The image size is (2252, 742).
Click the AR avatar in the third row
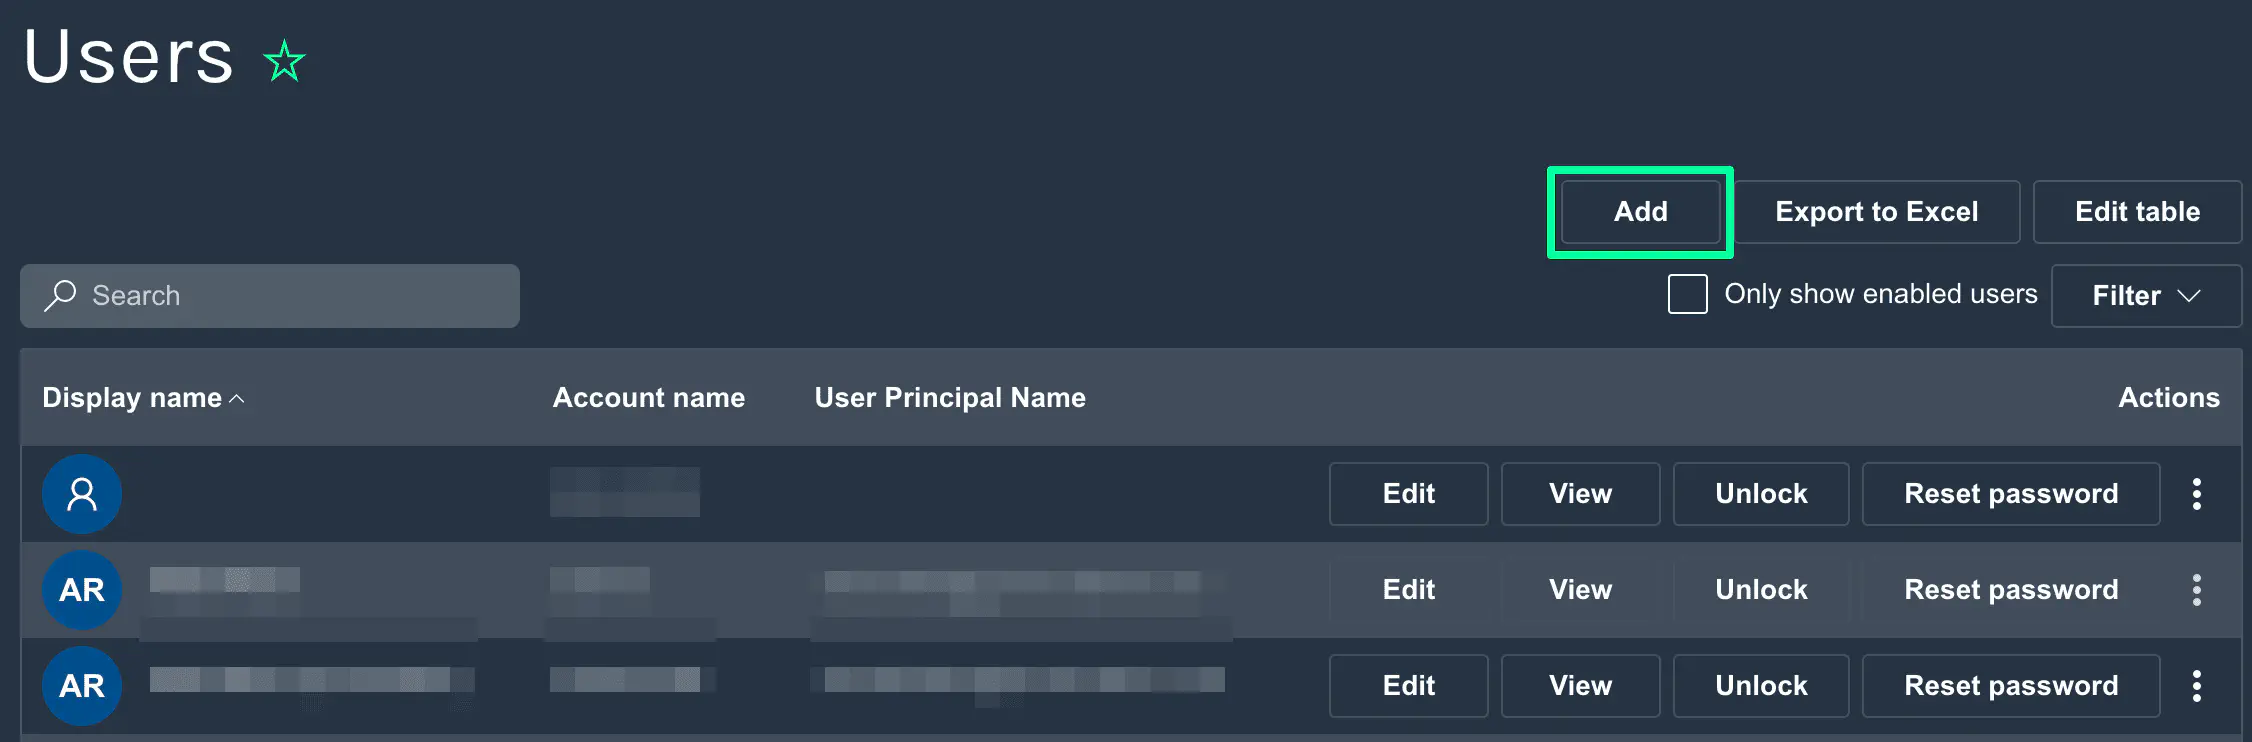pyautogui.click(x=82, y=686)
